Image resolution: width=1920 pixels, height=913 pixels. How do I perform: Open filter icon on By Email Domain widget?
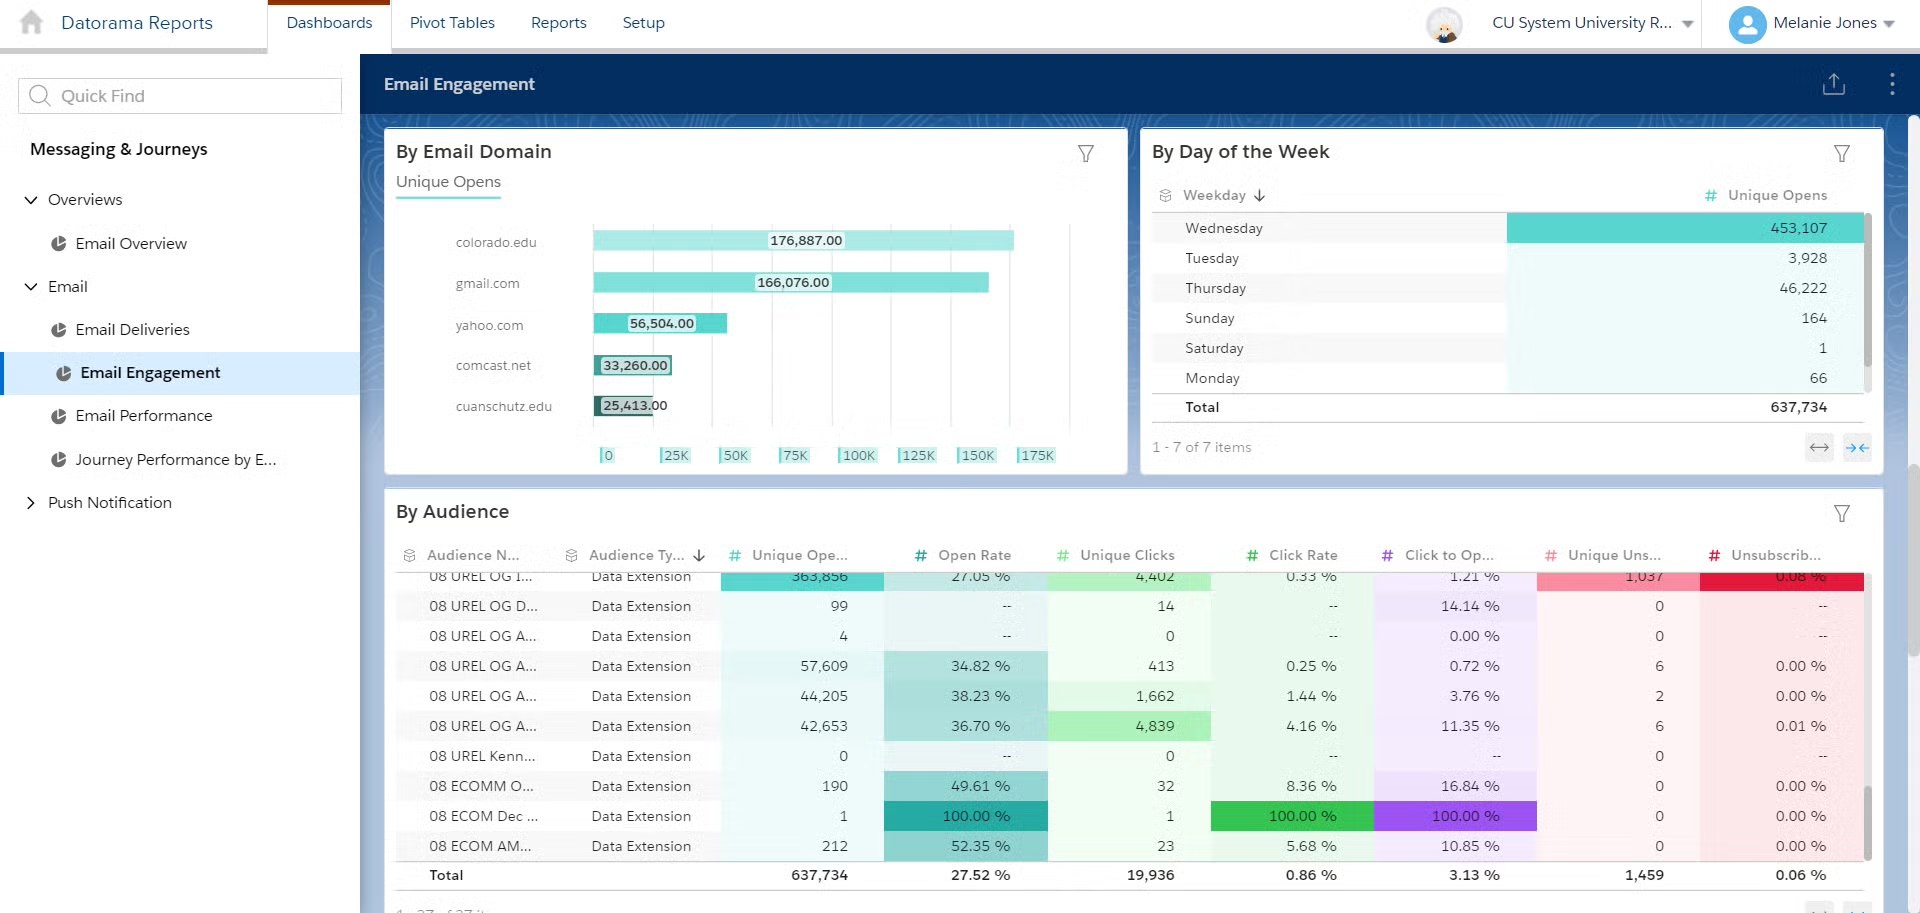[x=1085, y=153]
